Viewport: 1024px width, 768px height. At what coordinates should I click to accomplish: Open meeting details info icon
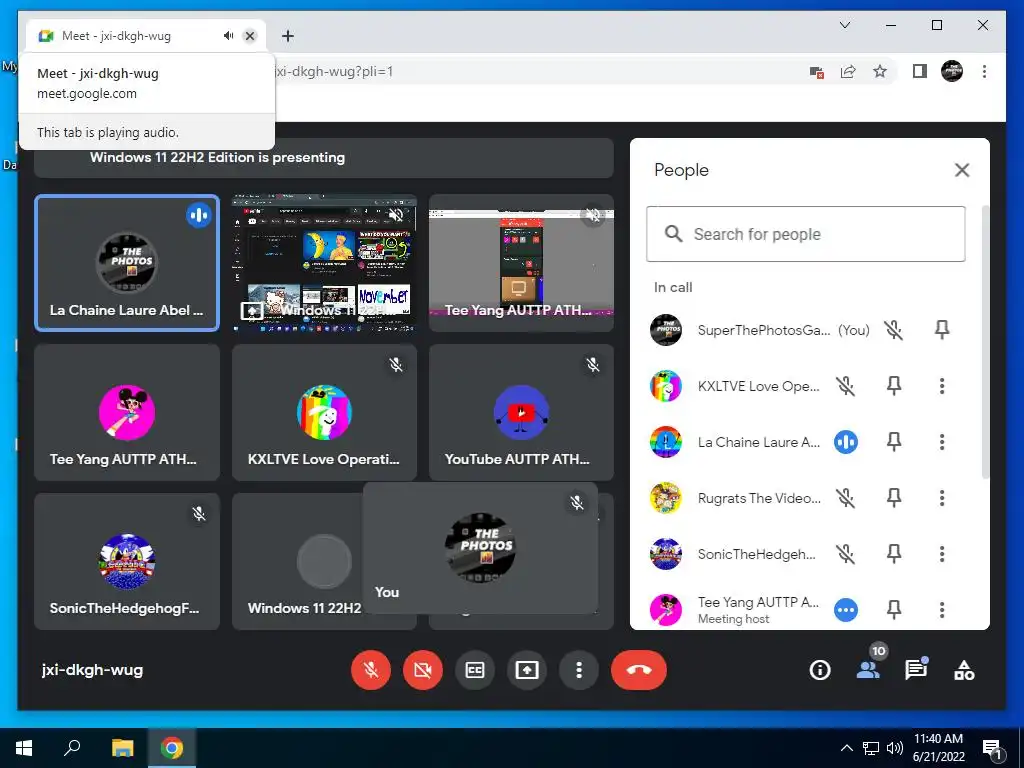pos(820,670)
